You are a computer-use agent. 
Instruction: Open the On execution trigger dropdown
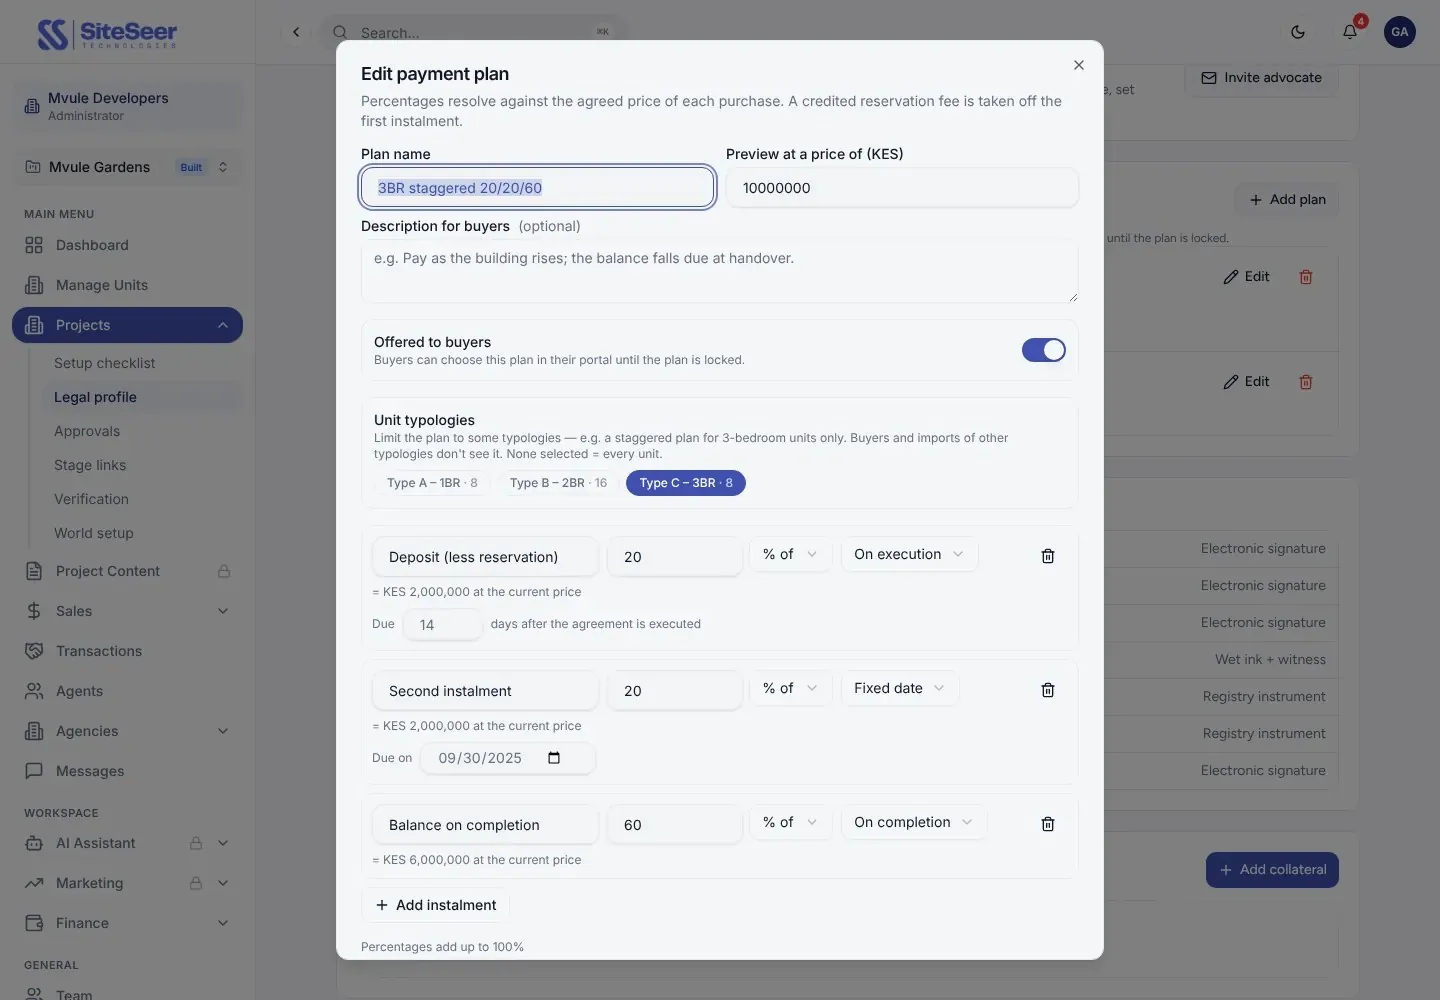(909, 554)
